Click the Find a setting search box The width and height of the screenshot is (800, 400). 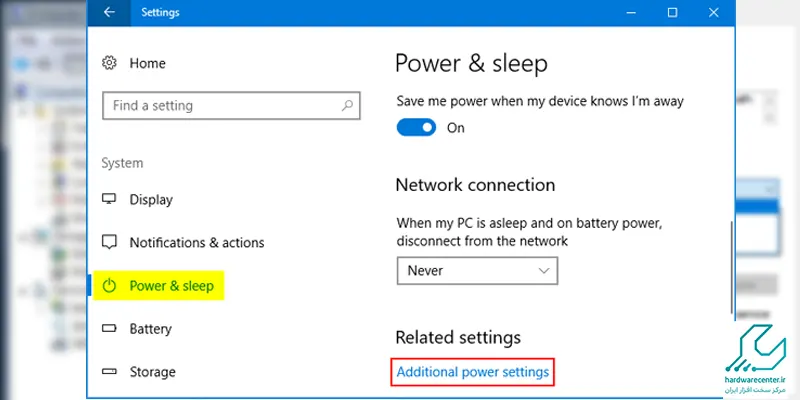click(x=231, y=106)
